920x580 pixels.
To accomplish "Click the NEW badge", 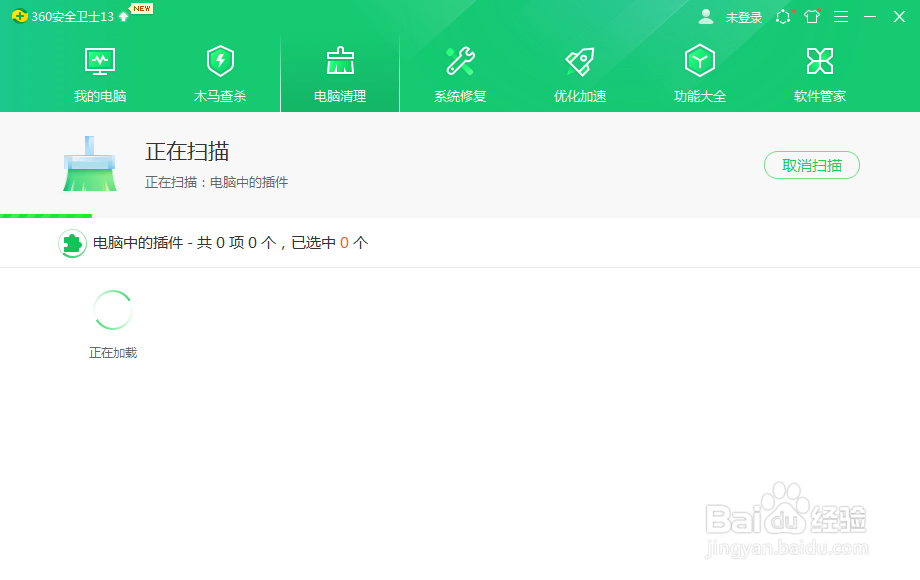I will (x=142, y=8).
